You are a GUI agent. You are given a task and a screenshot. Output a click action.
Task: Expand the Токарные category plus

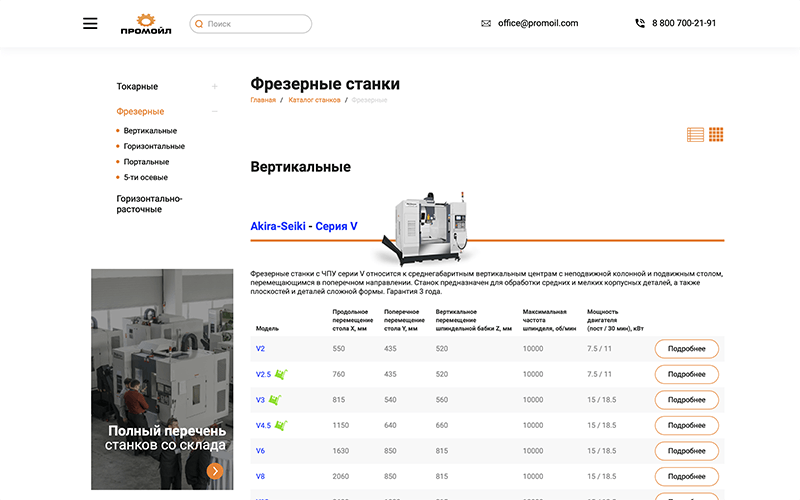click(x=215, y=87)
